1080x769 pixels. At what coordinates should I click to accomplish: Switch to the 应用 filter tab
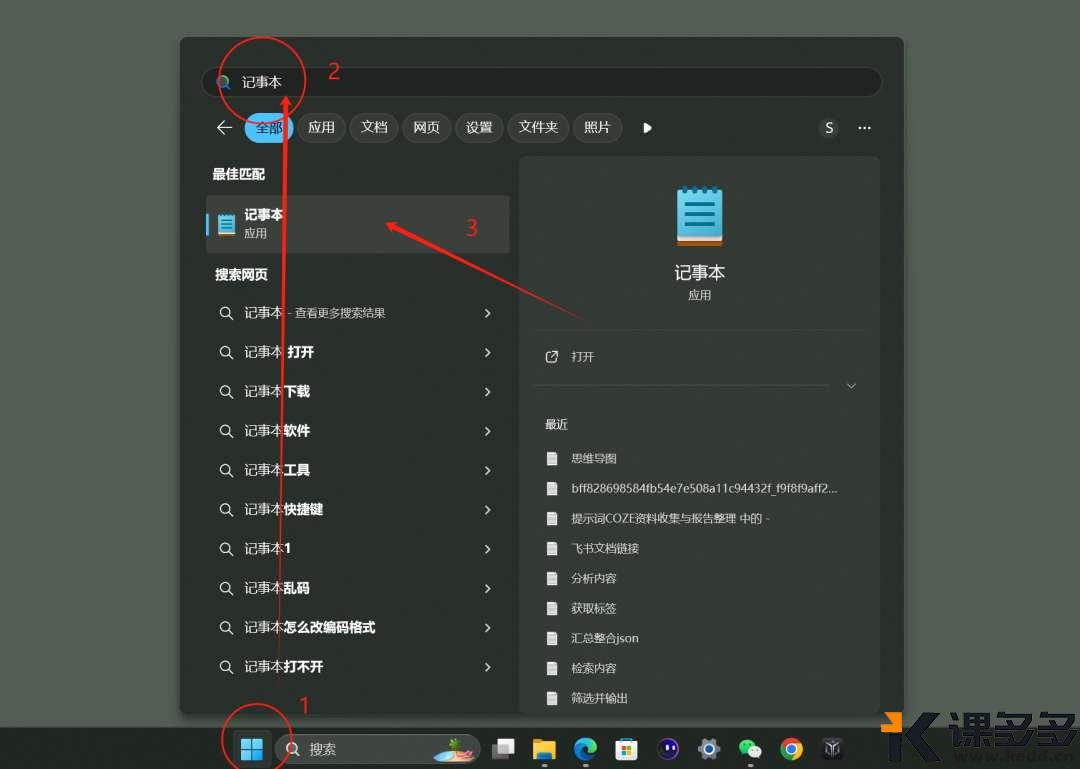click(321, 128)
